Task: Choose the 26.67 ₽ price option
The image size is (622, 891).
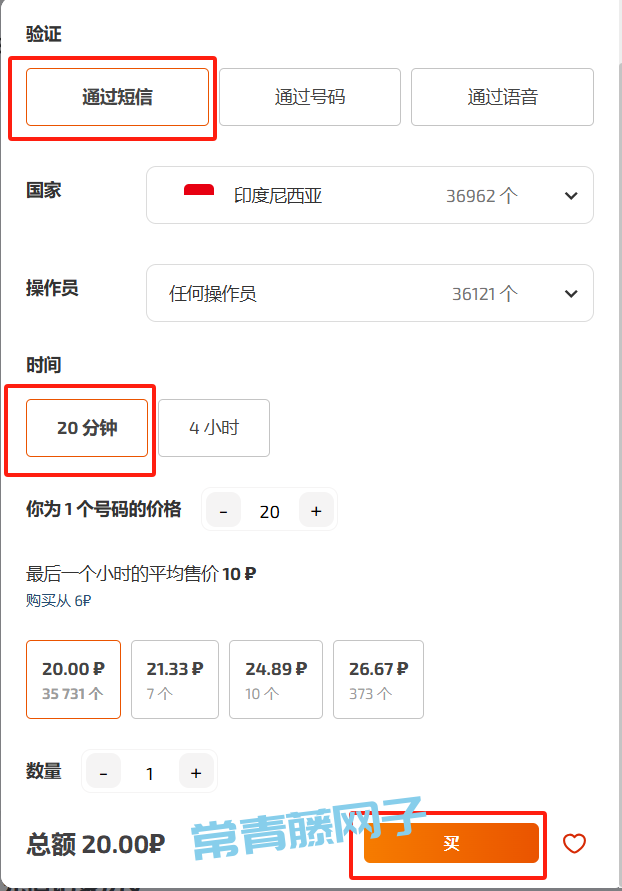Action: click(378, 679)
